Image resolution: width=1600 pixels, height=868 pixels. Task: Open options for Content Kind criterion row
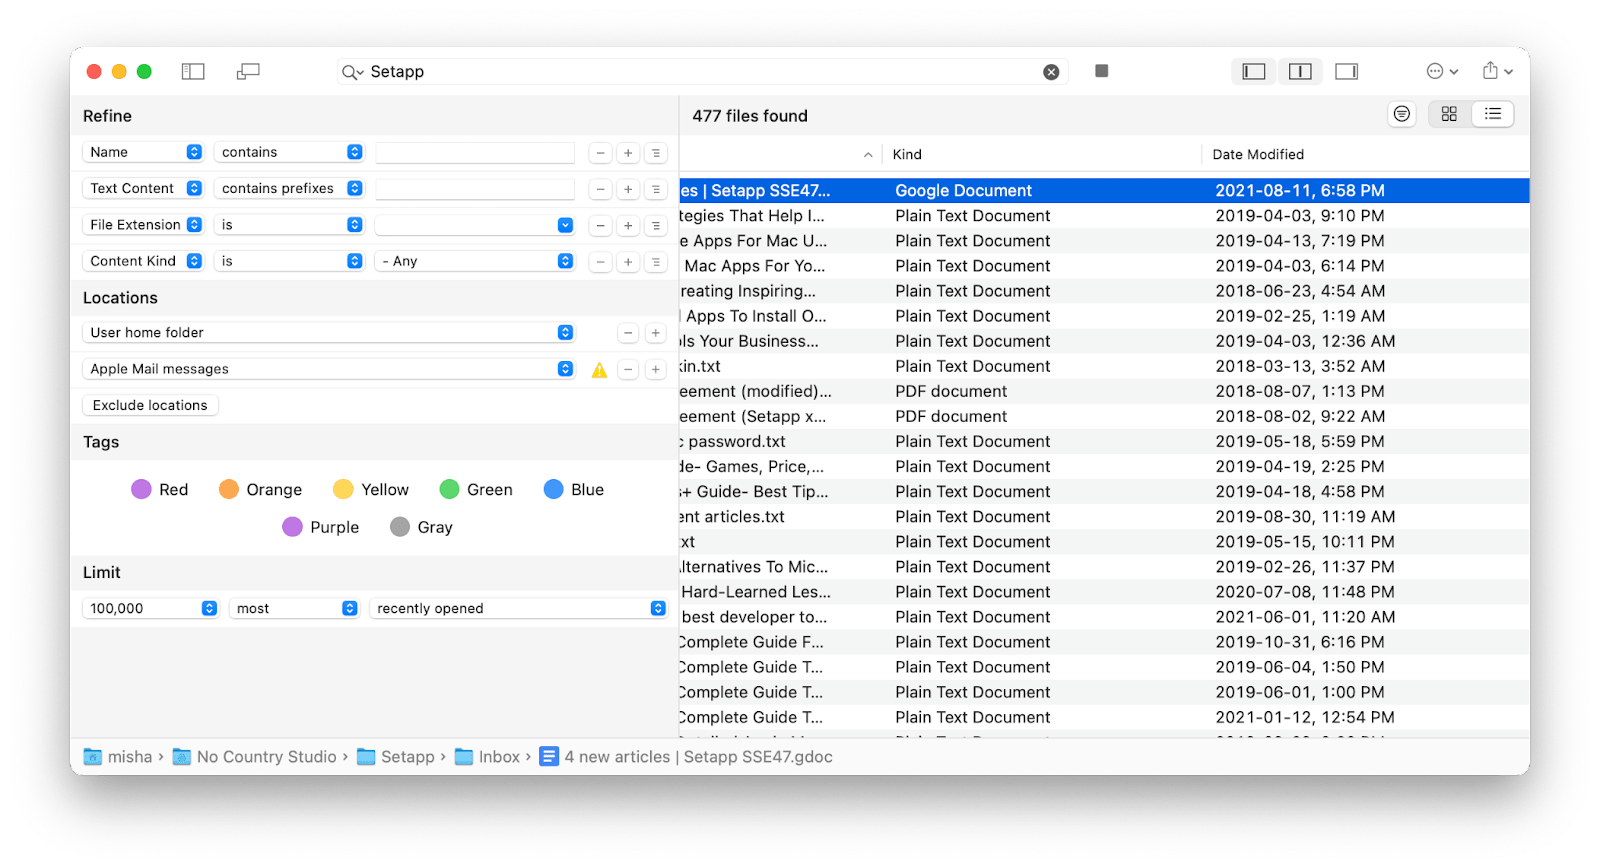656,262
